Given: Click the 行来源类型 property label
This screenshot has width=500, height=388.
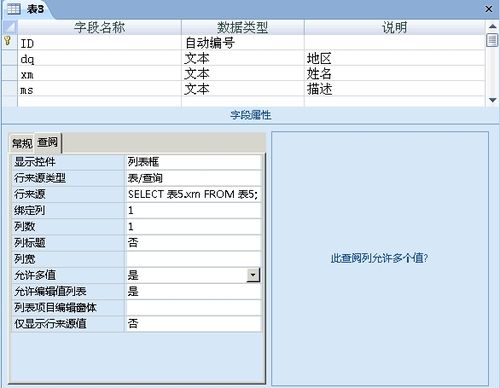Looking at the screenshot, I should tap(68, 178).
